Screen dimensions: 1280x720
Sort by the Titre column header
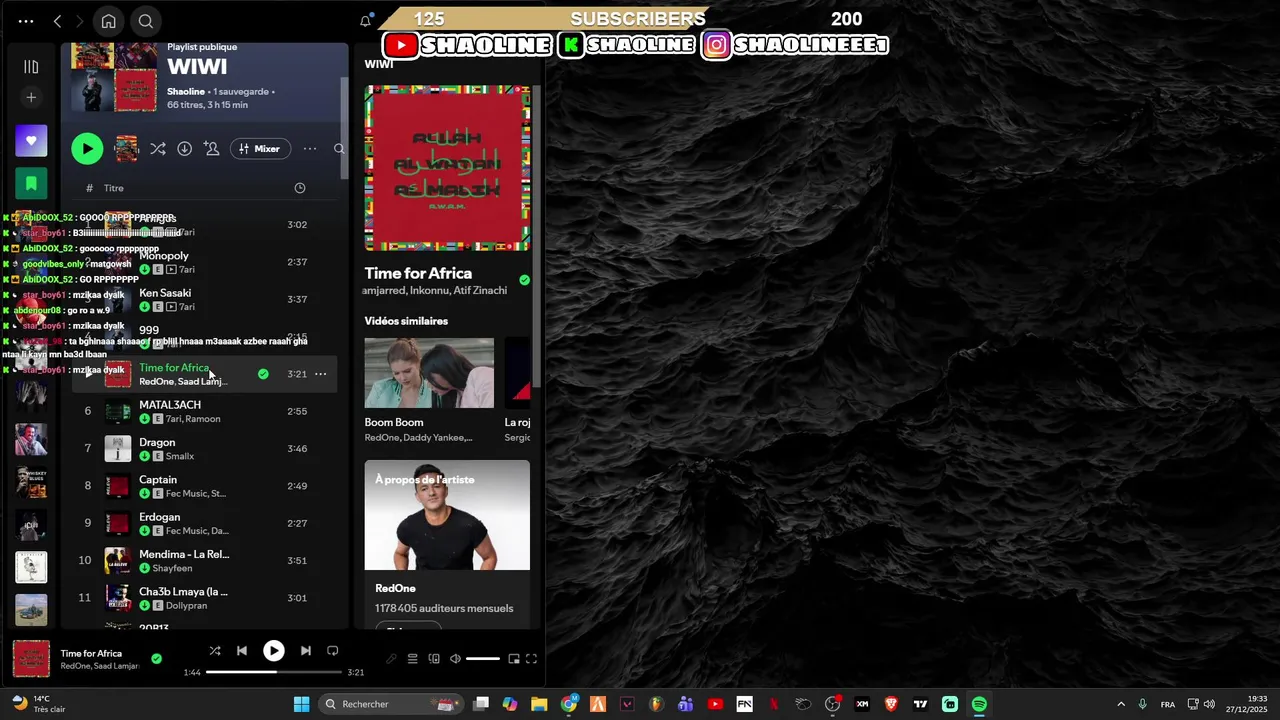(114, 188)
